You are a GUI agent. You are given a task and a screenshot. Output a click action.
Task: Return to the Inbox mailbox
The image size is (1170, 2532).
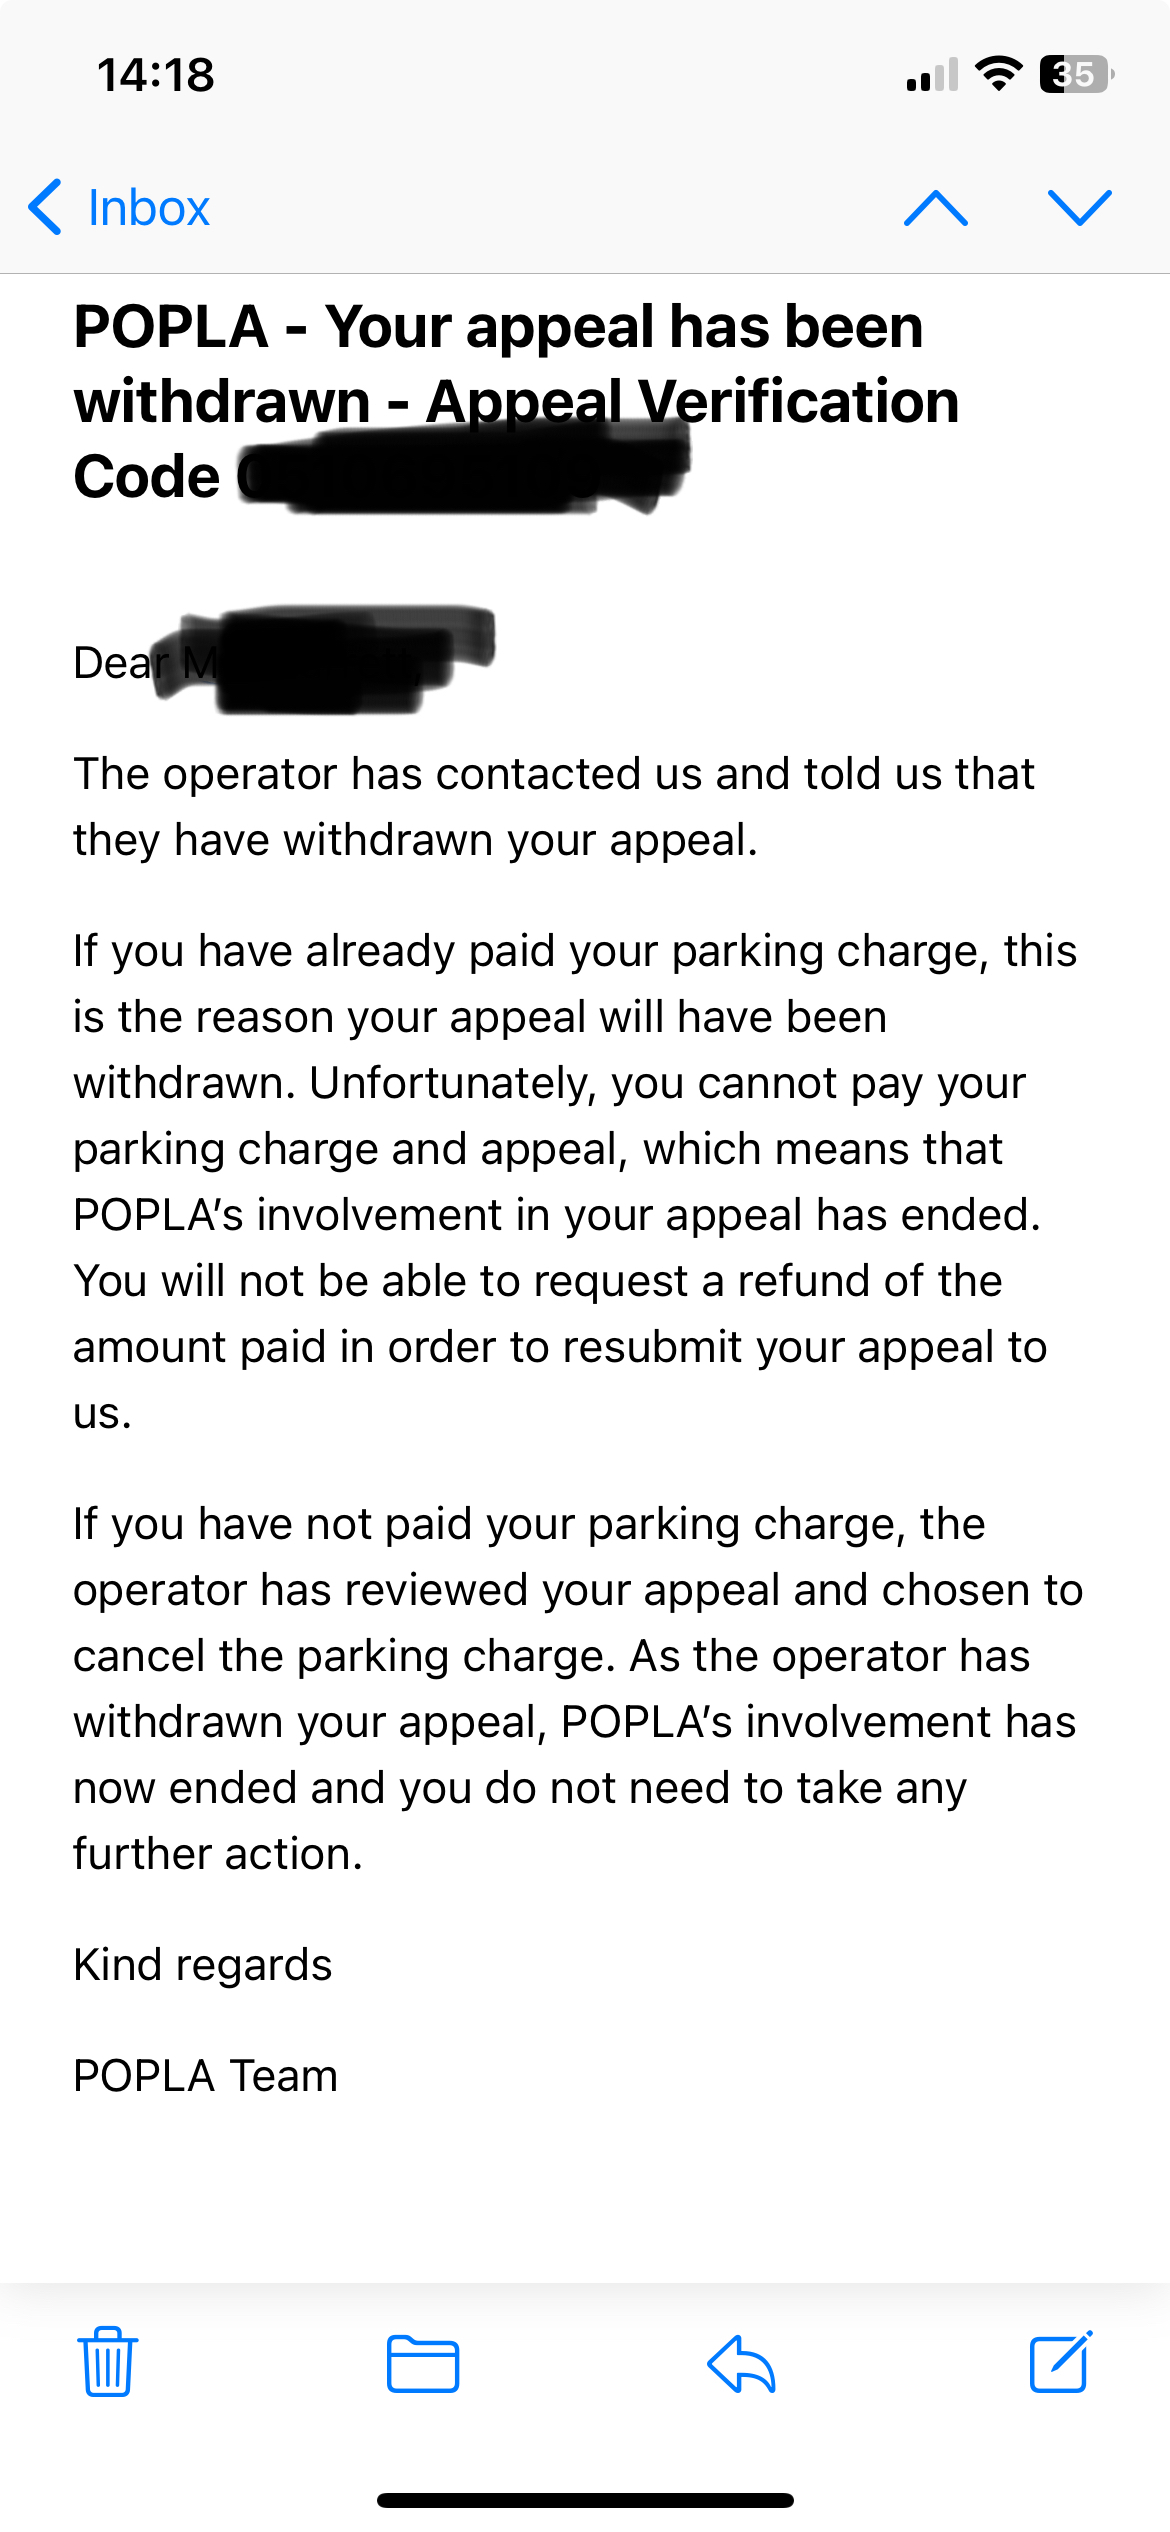(148, 208)
